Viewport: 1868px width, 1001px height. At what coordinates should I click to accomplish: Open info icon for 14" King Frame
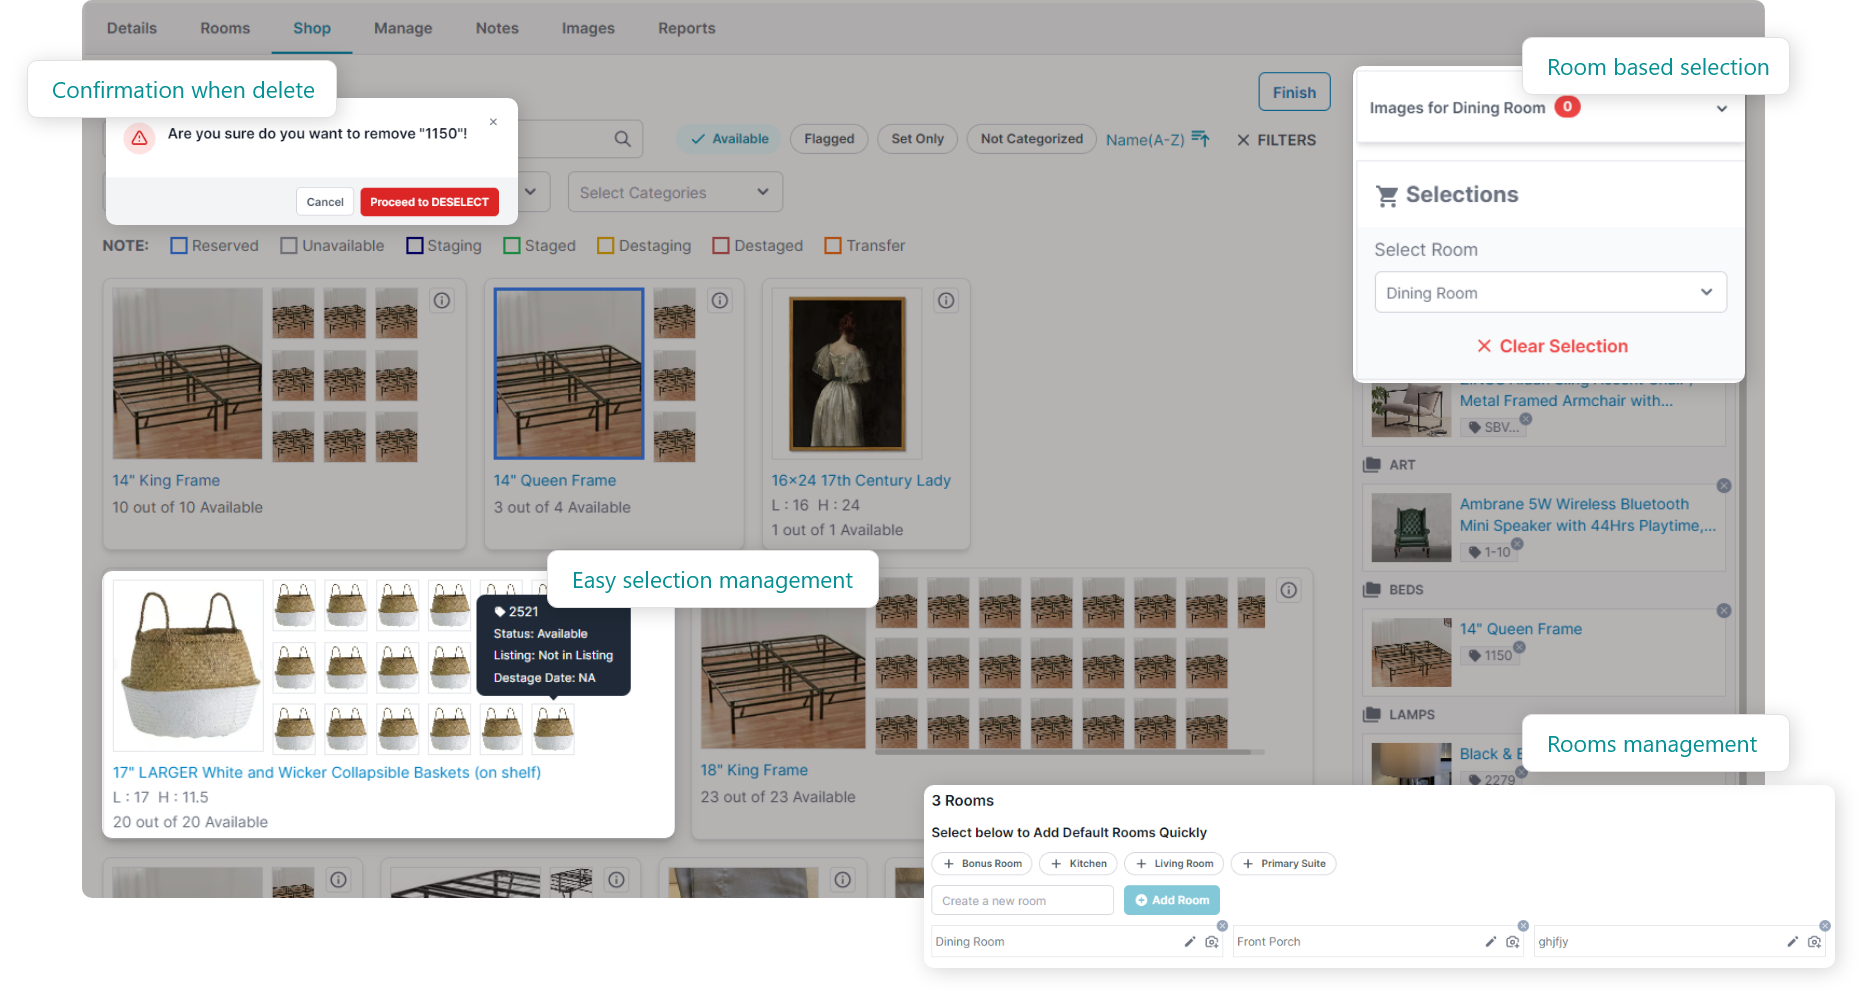pyautogui.click(x=441, y=300)
